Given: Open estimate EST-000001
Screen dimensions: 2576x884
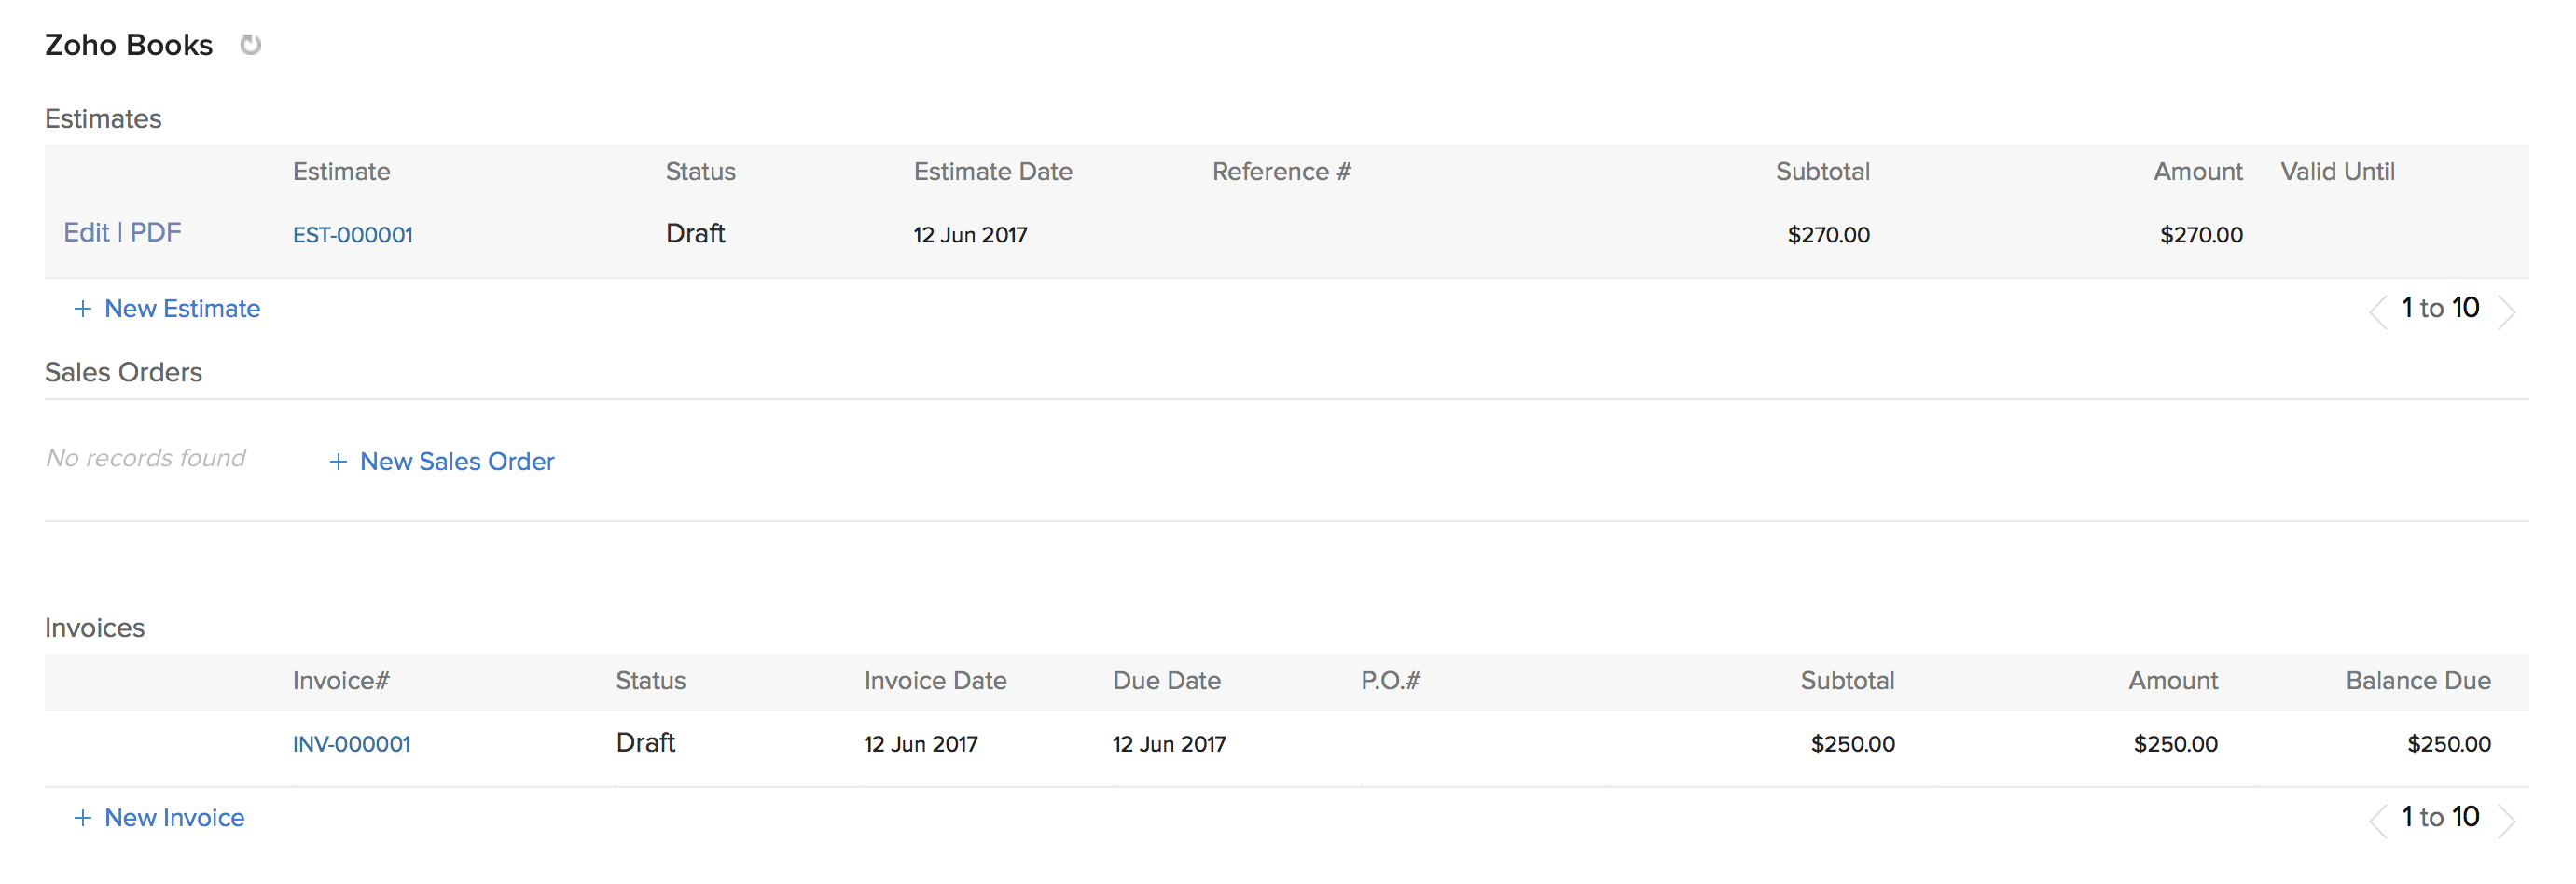Looking at the screenshot, I should [352, 235].
